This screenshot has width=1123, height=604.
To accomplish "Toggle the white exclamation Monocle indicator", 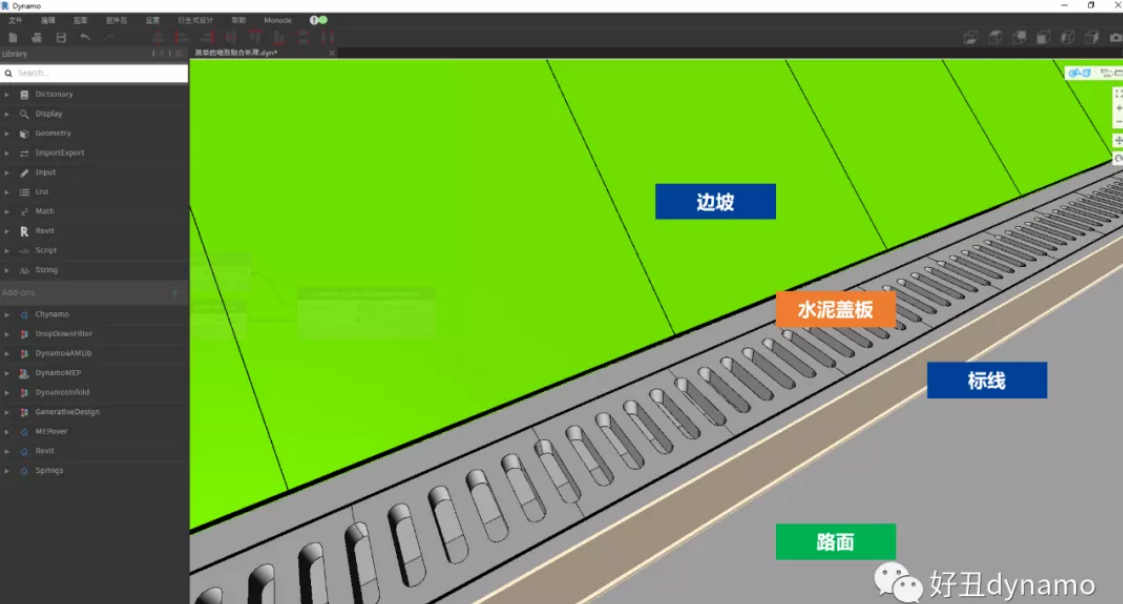I will coord(314,20).
